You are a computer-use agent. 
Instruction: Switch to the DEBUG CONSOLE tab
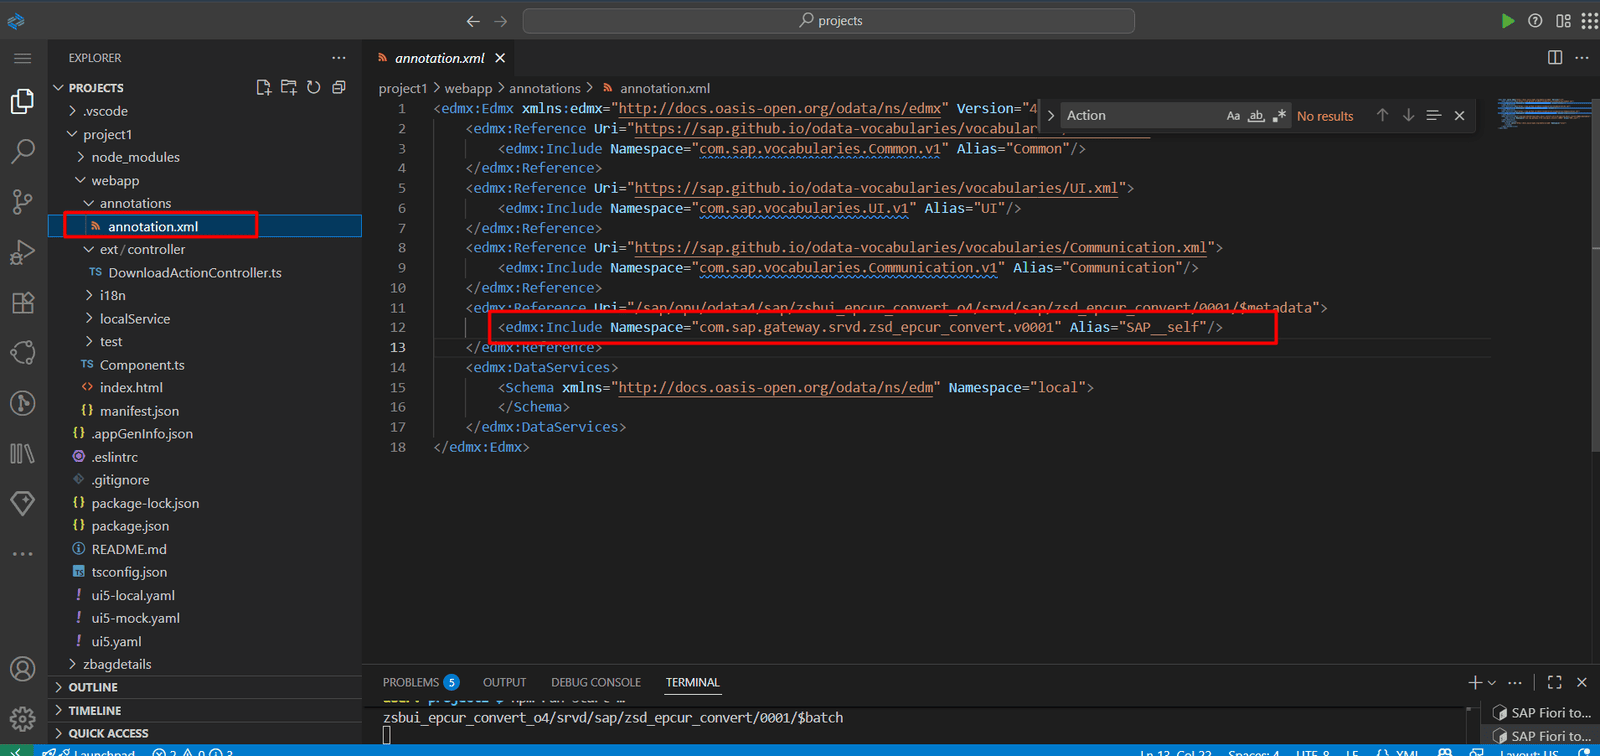(x=595, y=682)
